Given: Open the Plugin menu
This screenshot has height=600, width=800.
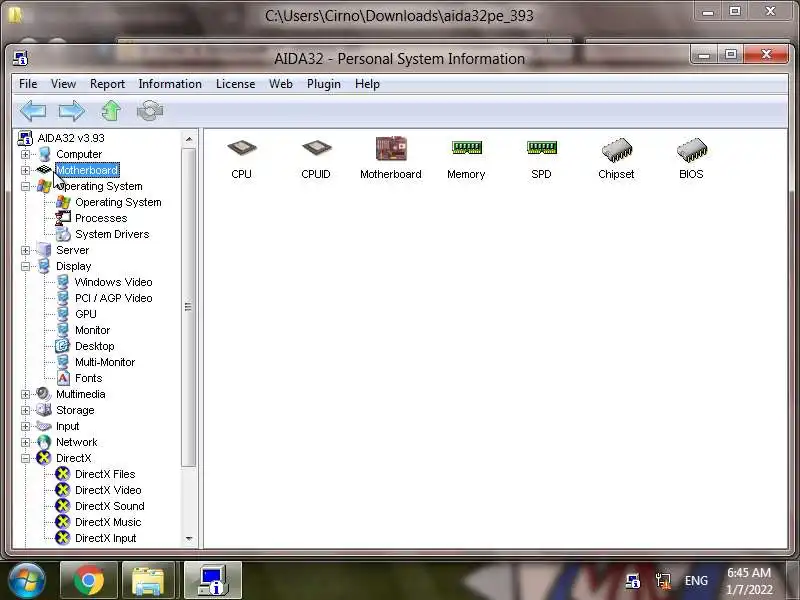Looking at the screenshot, I should tap(323, 84).
